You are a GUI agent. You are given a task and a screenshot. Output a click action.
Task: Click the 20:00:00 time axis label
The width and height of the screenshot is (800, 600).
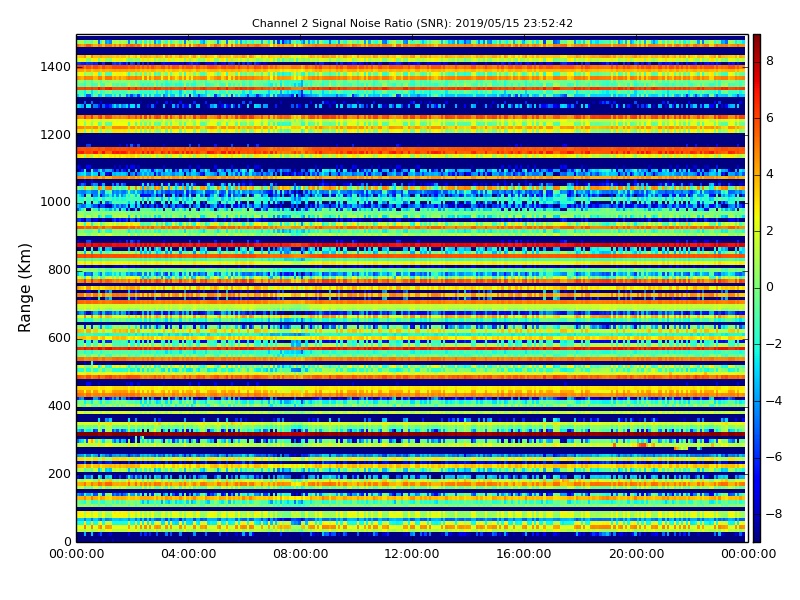pyautogui.click(x=637, y=554)
